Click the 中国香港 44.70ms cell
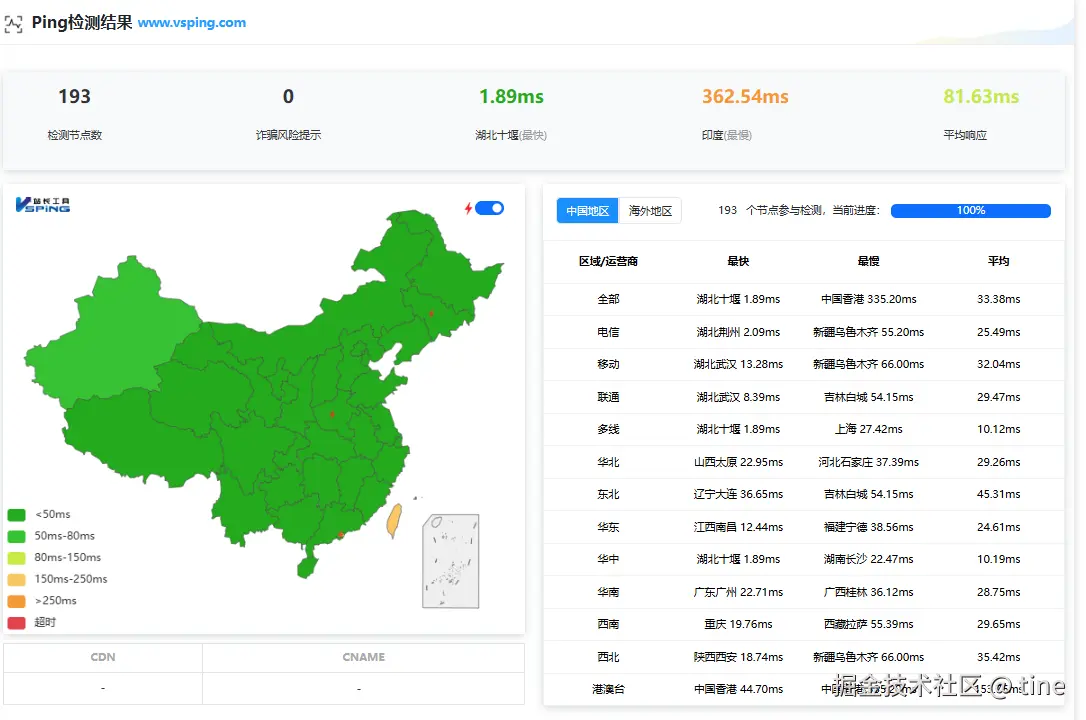The width and height of the screenshot is (1086, 720). click(x=738, y=690)
